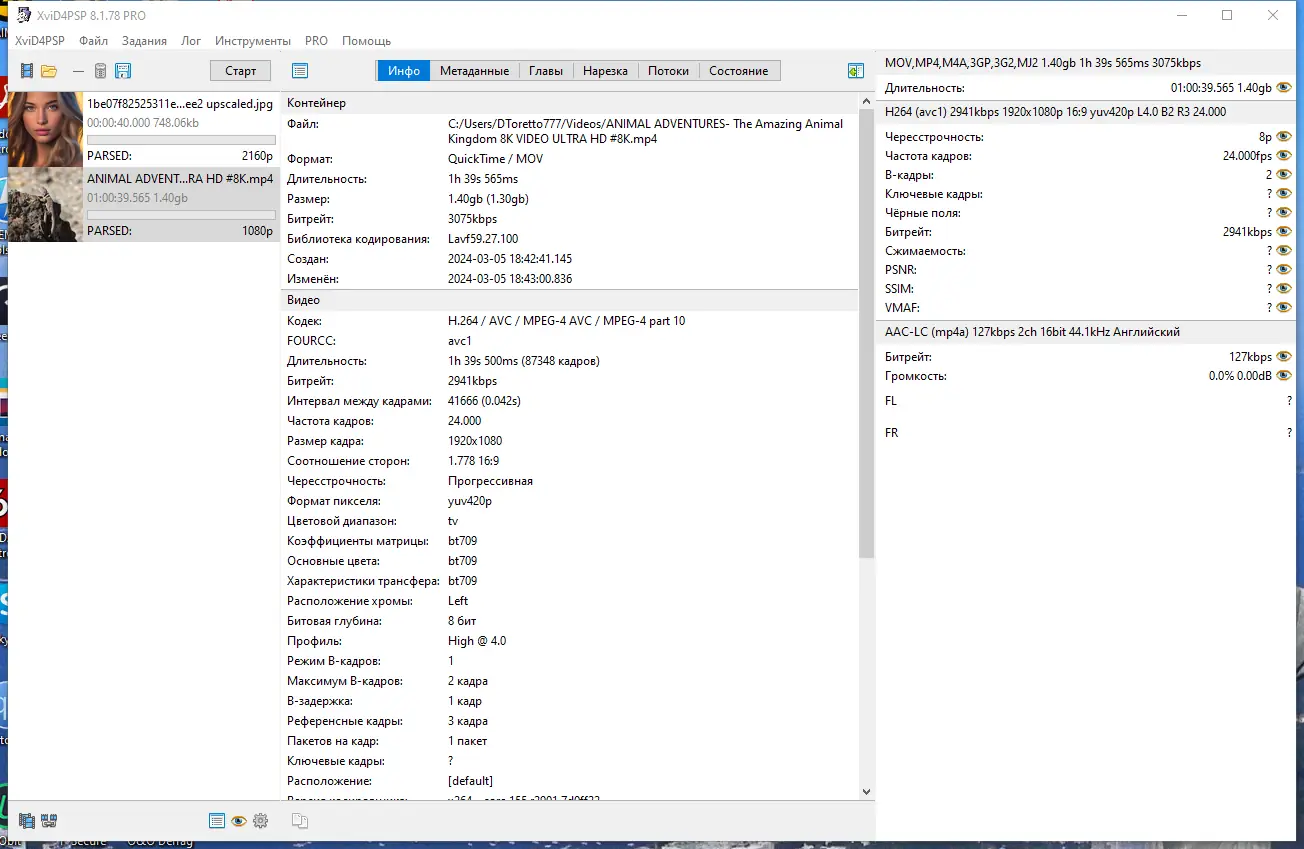The width and height of the screenshot is (1304, 849).
Task: Toggle the eye icon for audio Битрейт 127kbps
Action: [1284, 357]
